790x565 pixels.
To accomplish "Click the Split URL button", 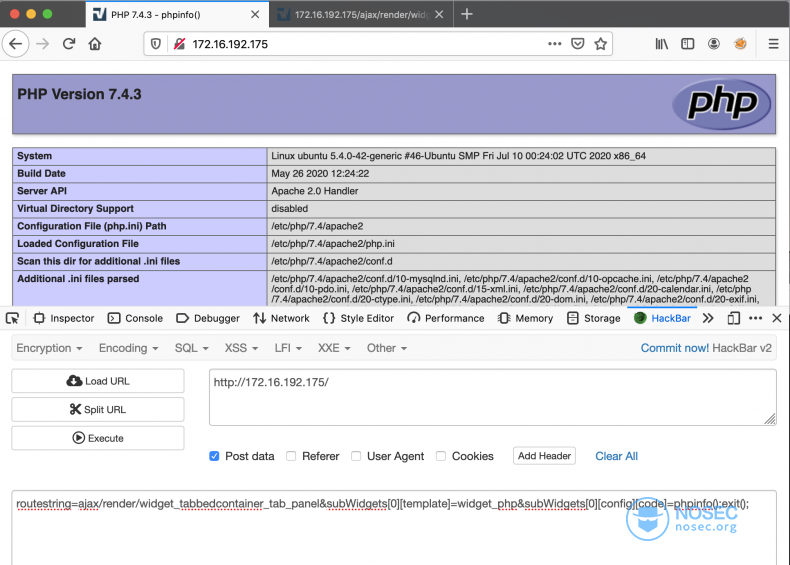I will pos(98,409).
